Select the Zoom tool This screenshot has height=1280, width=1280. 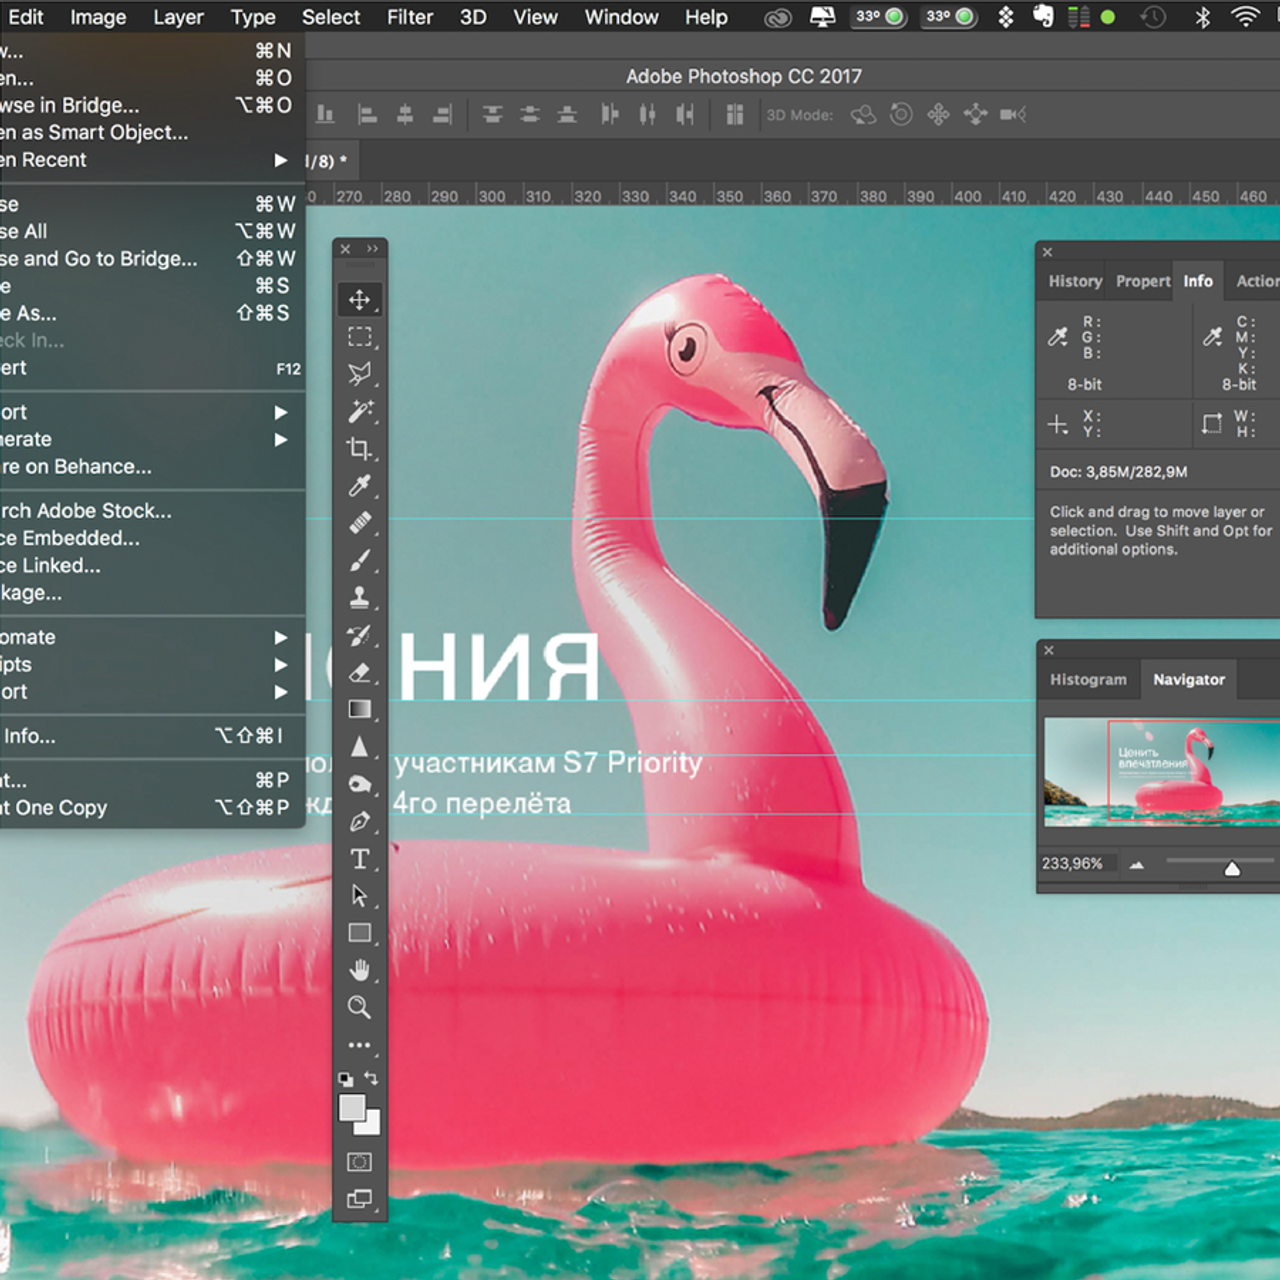tap(360, 1008)
